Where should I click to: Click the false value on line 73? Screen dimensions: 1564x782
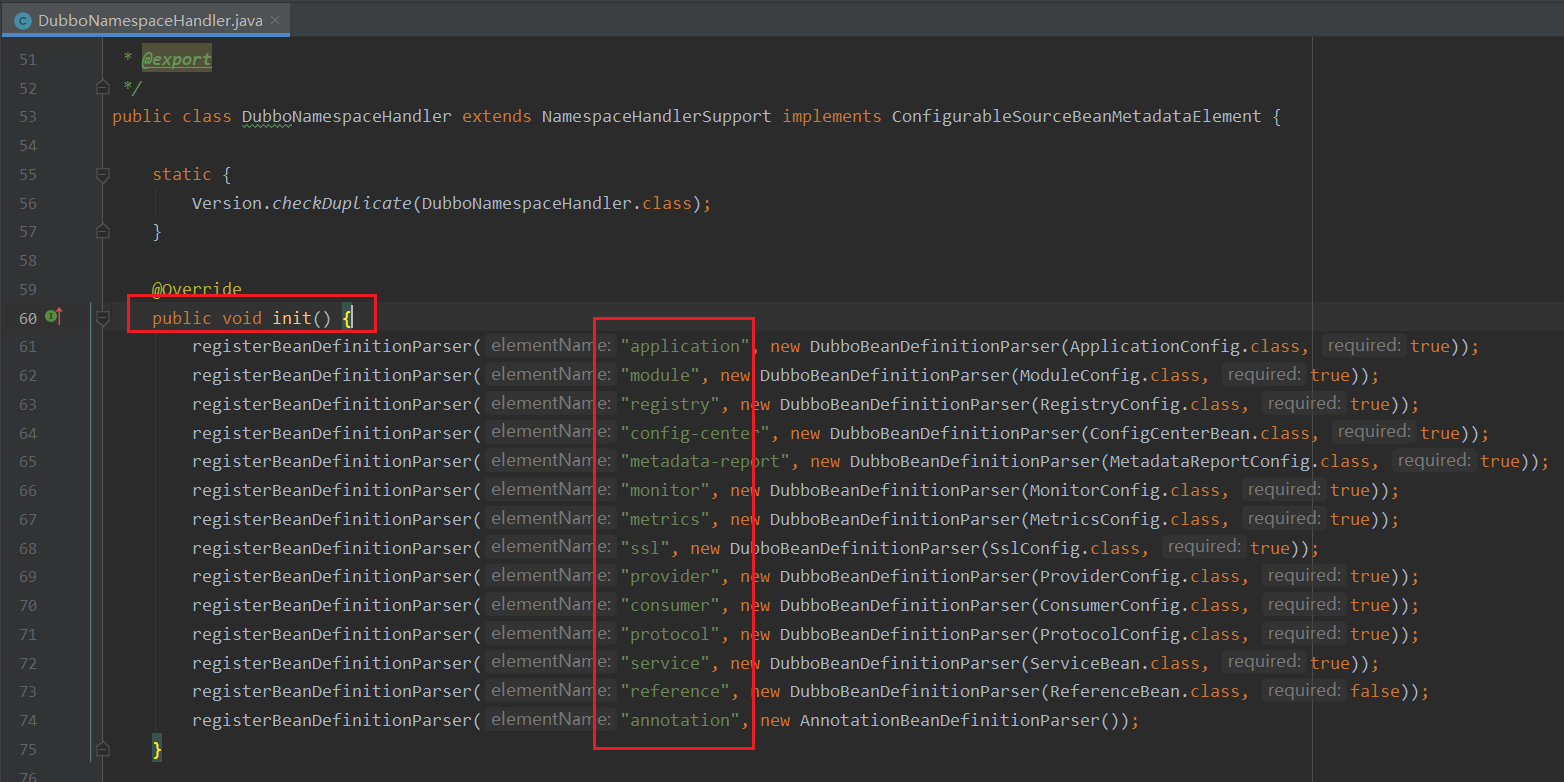(x=1375, y=691)
